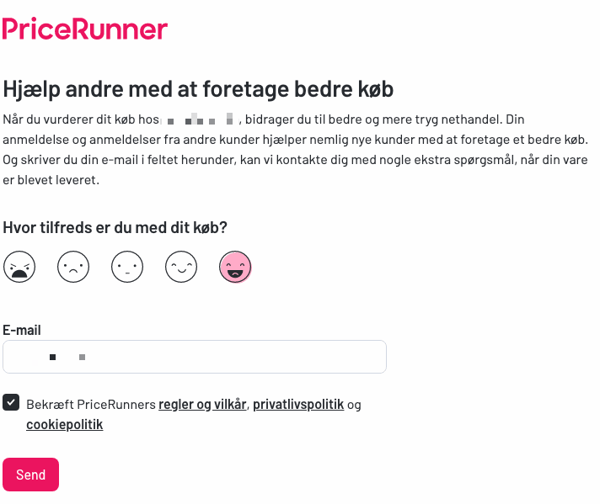Image resolution: width=600 pixels, height=504 pixels.
Task: Uncheck the Bekræft PriceRunners terms checkbox
Action: coord(11,403)
